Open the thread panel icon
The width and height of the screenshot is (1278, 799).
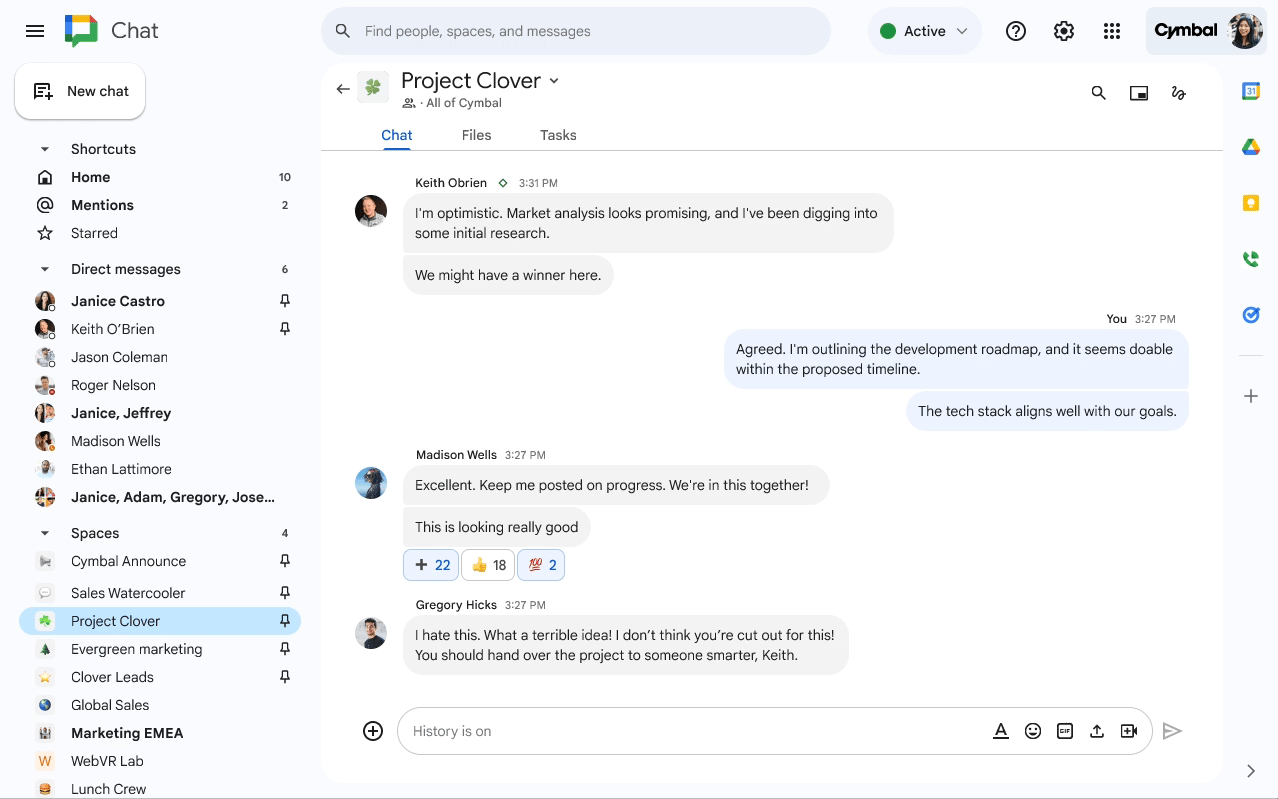pos(1179,93)
